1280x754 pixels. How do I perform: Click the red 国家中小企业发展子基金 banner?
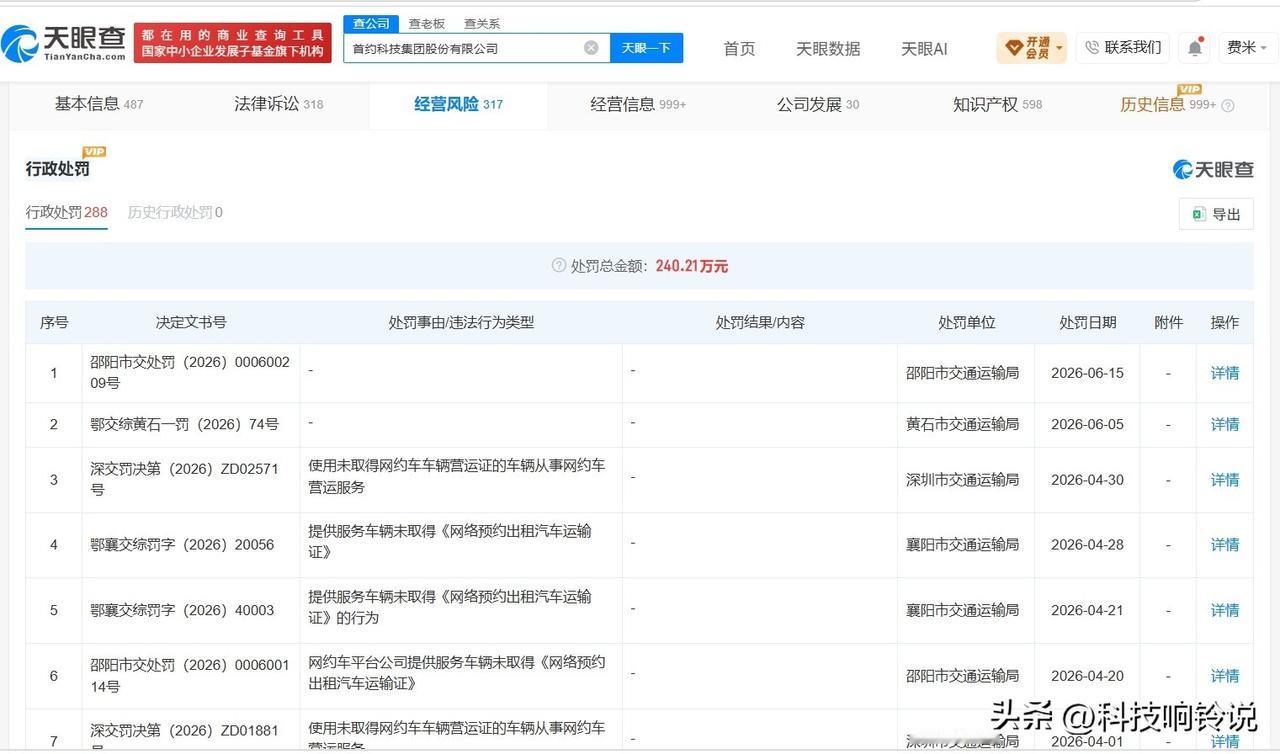(233, 43)
